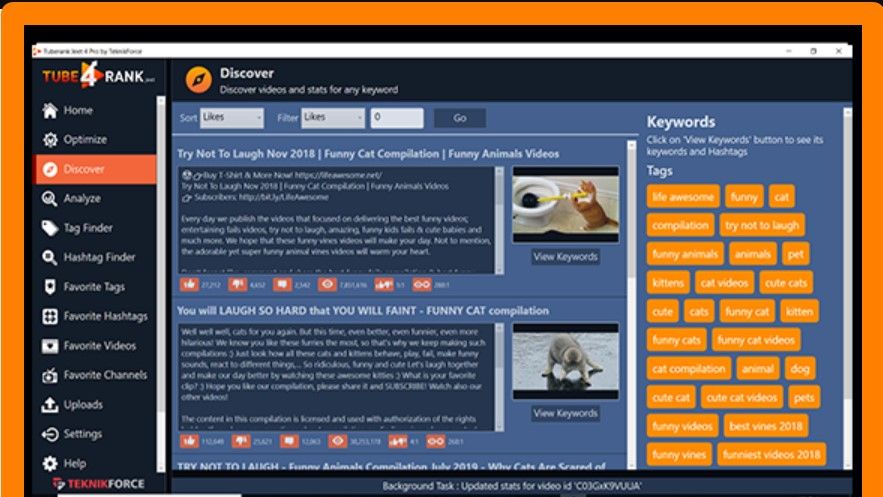Screen dimensions: 883x497
Task: Click the thumbs-up likes icon of first video
Action: (x=189, y=284)
